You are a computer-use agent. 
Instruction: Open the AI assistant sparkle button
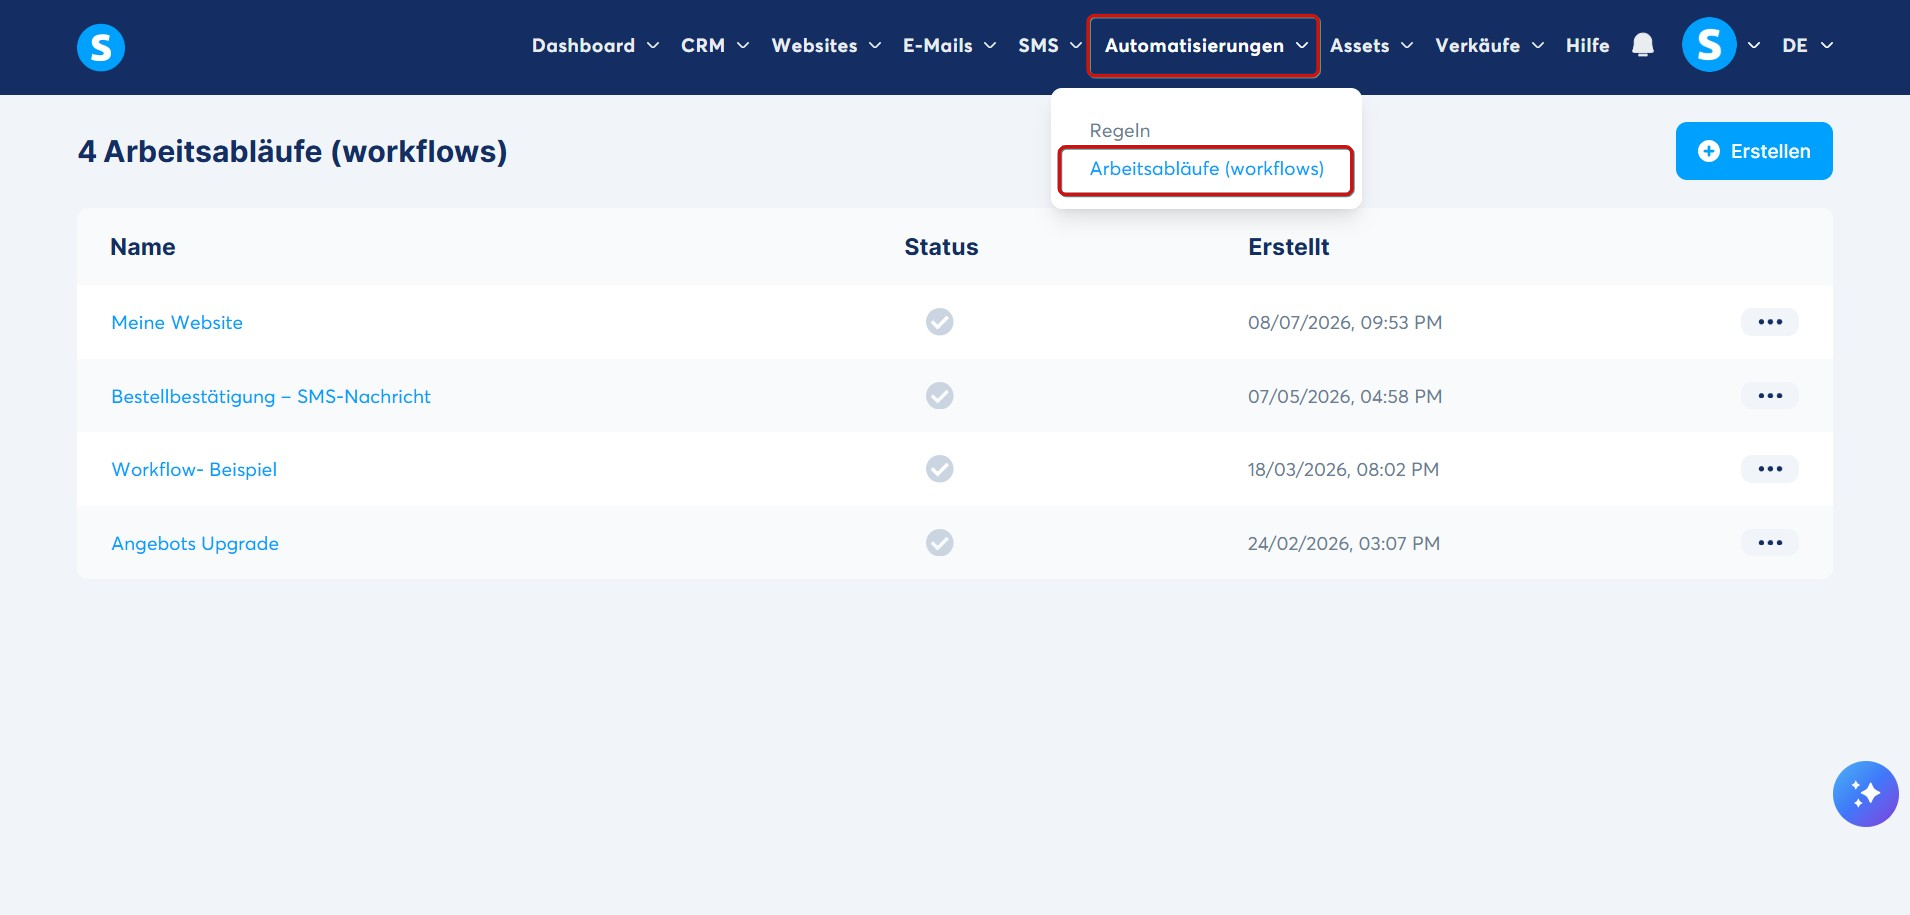coord(1865,794)
